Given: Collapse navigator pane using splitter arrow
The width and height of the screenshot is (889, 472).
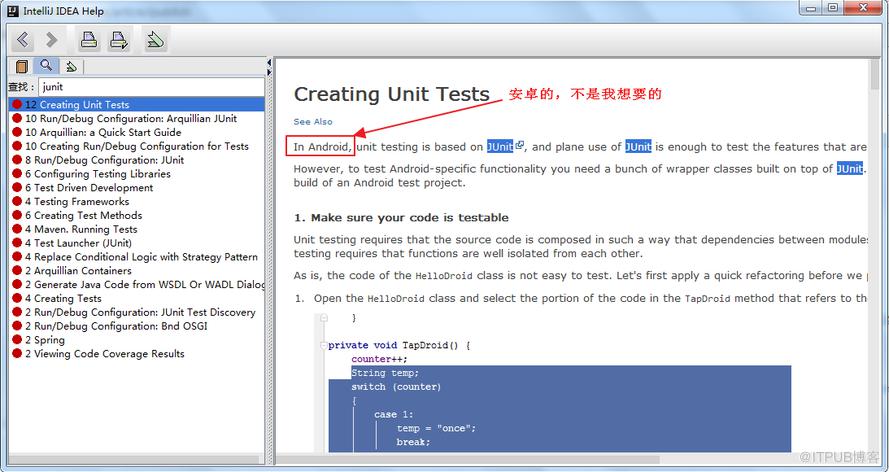Looking at the screenshot, I should coord(269,63).
